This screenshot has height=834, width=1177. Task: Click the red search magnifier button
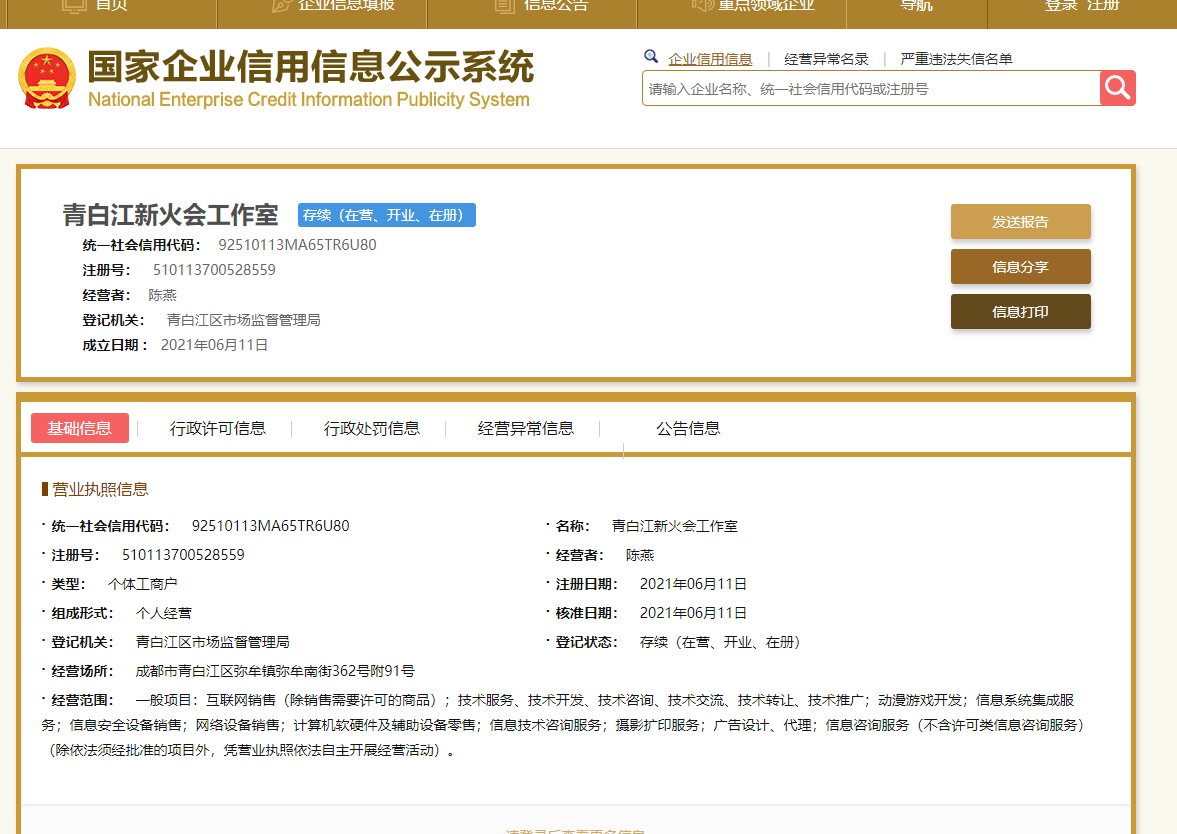click(1118, 89)
